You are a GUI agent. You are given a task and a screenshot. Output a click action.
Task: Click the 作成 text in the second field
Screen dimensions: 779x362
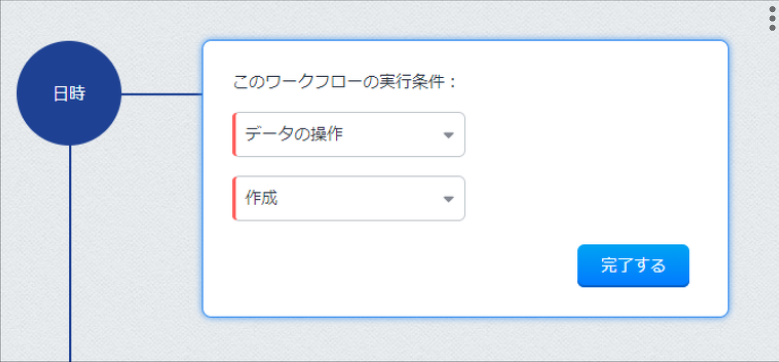pyautogui.click(x=261, y=198)
